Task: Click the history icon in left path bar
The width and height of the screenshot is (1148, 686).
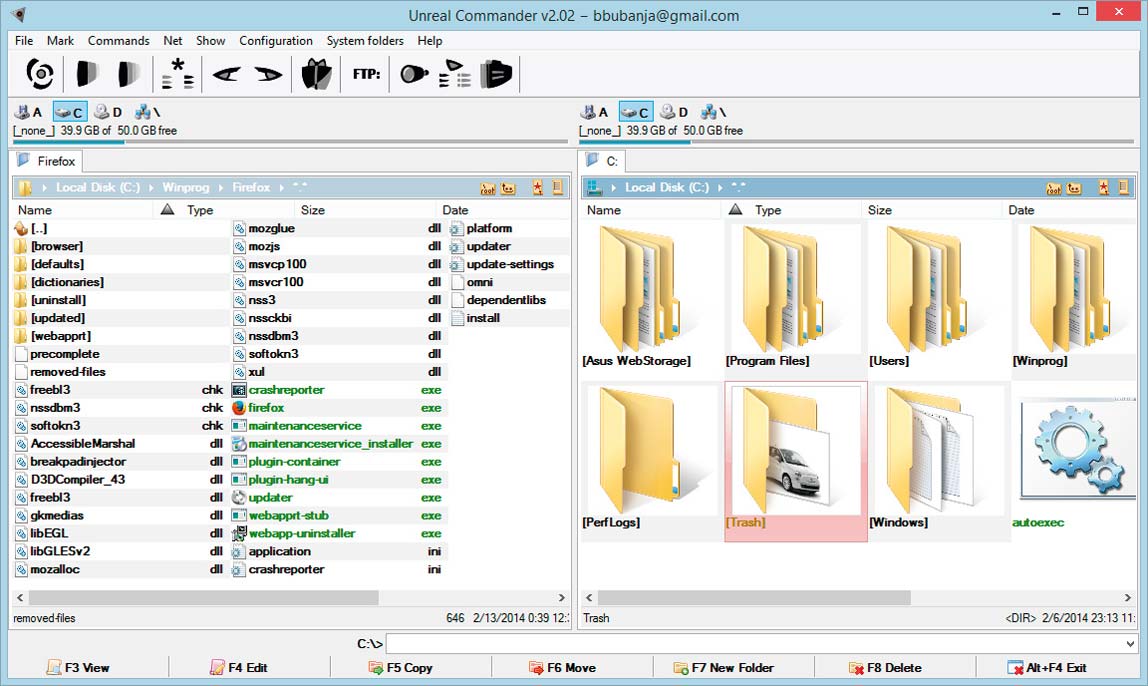Action: click(558, 188)
